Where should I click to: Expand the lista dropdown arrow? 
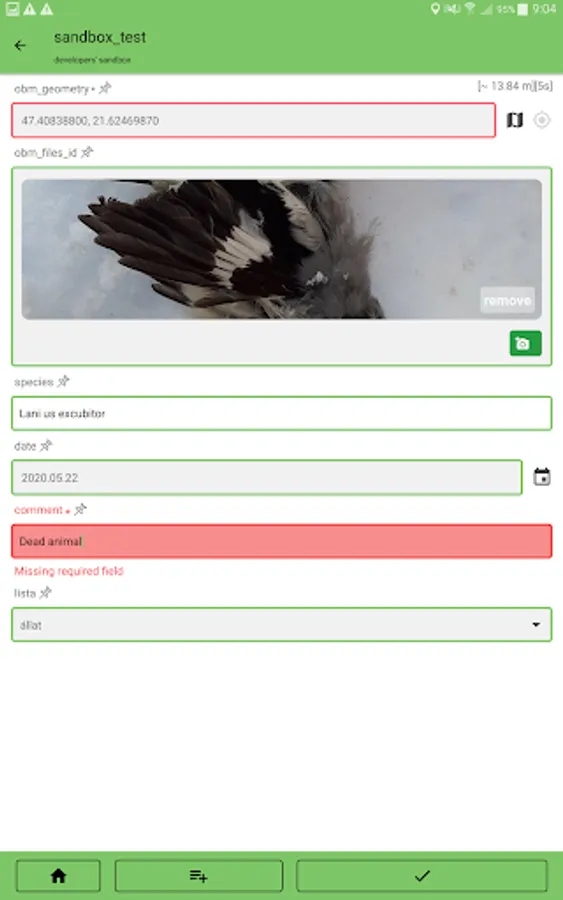(536, 624)
